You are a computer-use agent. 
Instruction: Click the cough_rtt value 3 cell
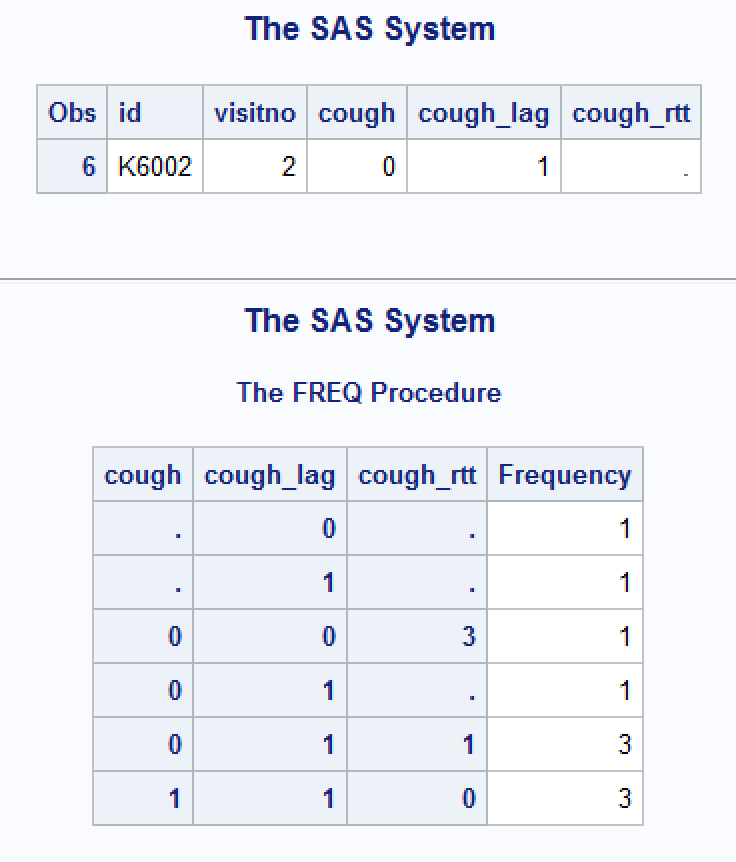(417, 637)
